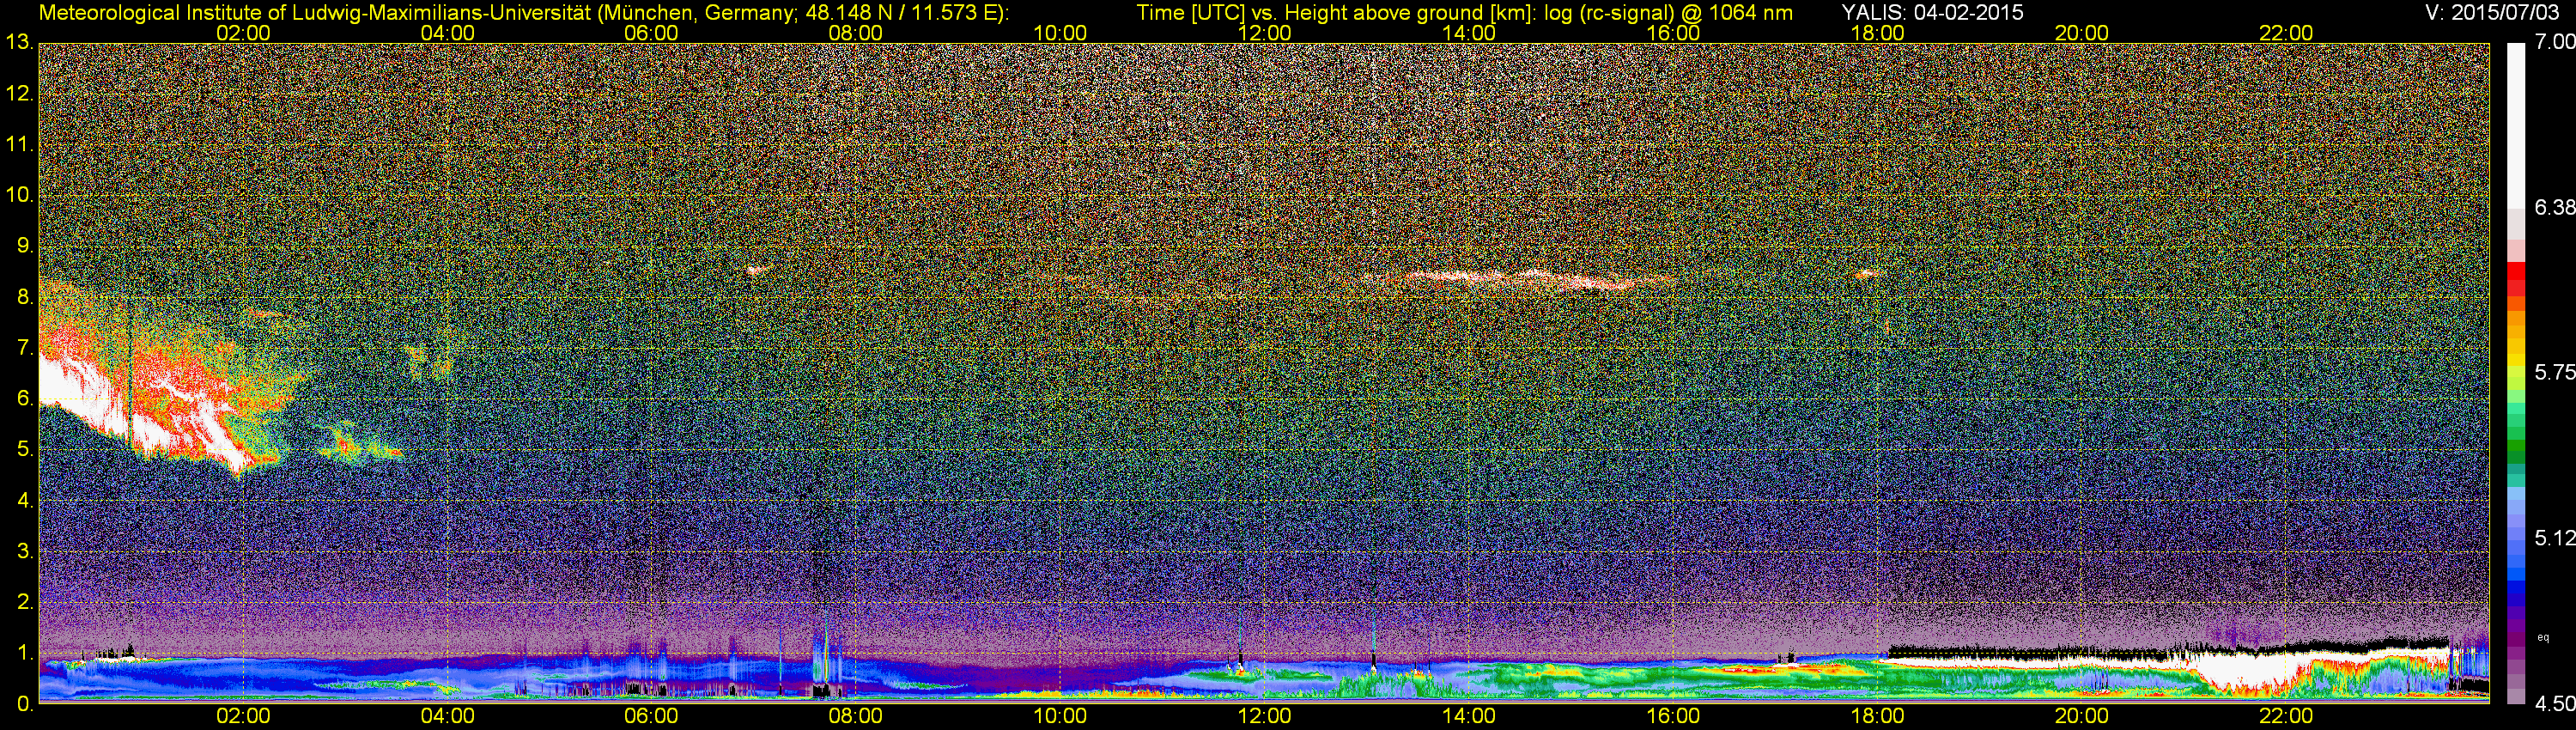This screenshot has width=2576, height=730.
Task: Click the 9. km height axis label
Action: tap(24, 246)
